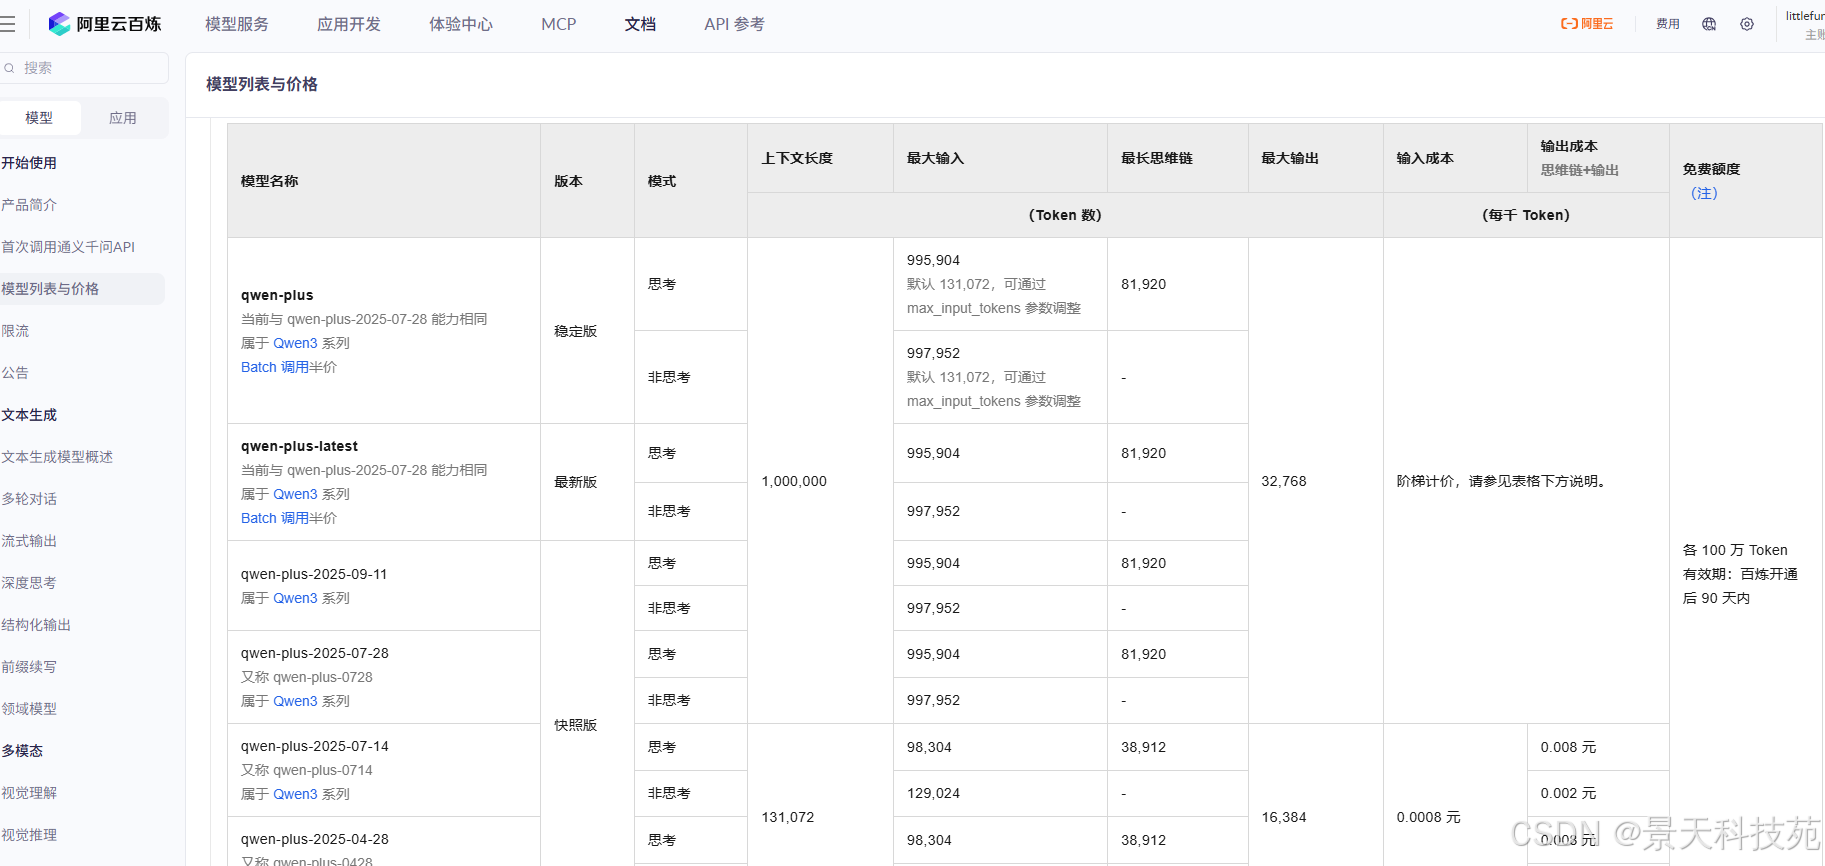
Task: Open 视觉推理 in sidebar
Action: click(x=29, y=835)
